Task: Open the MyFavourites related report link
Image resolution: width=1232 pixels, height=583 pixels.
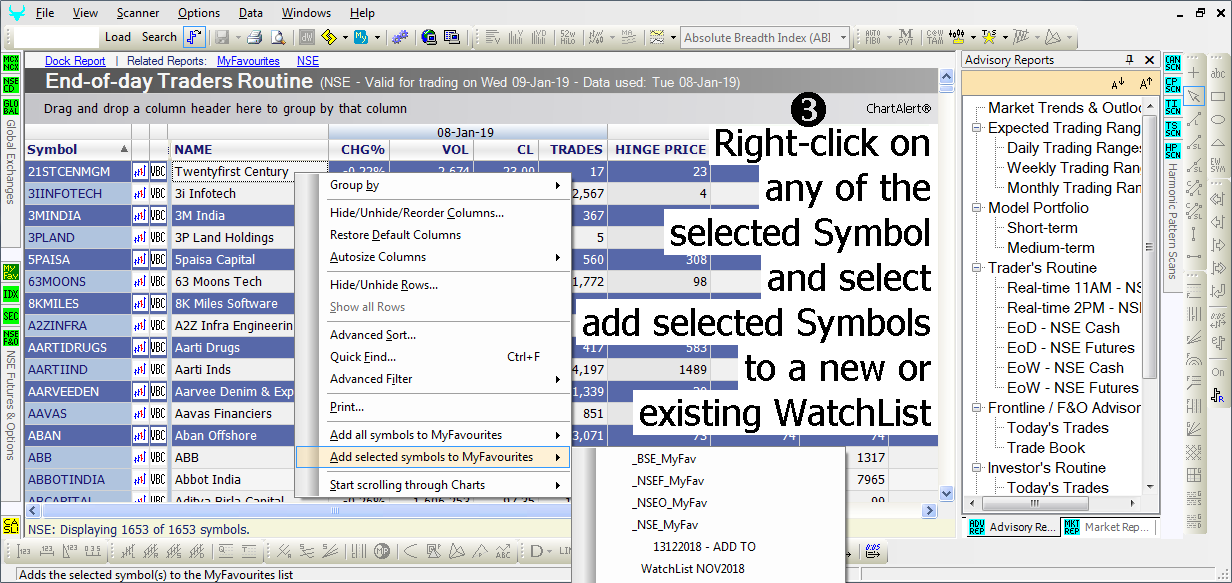Action: click(x=249, y=61)
